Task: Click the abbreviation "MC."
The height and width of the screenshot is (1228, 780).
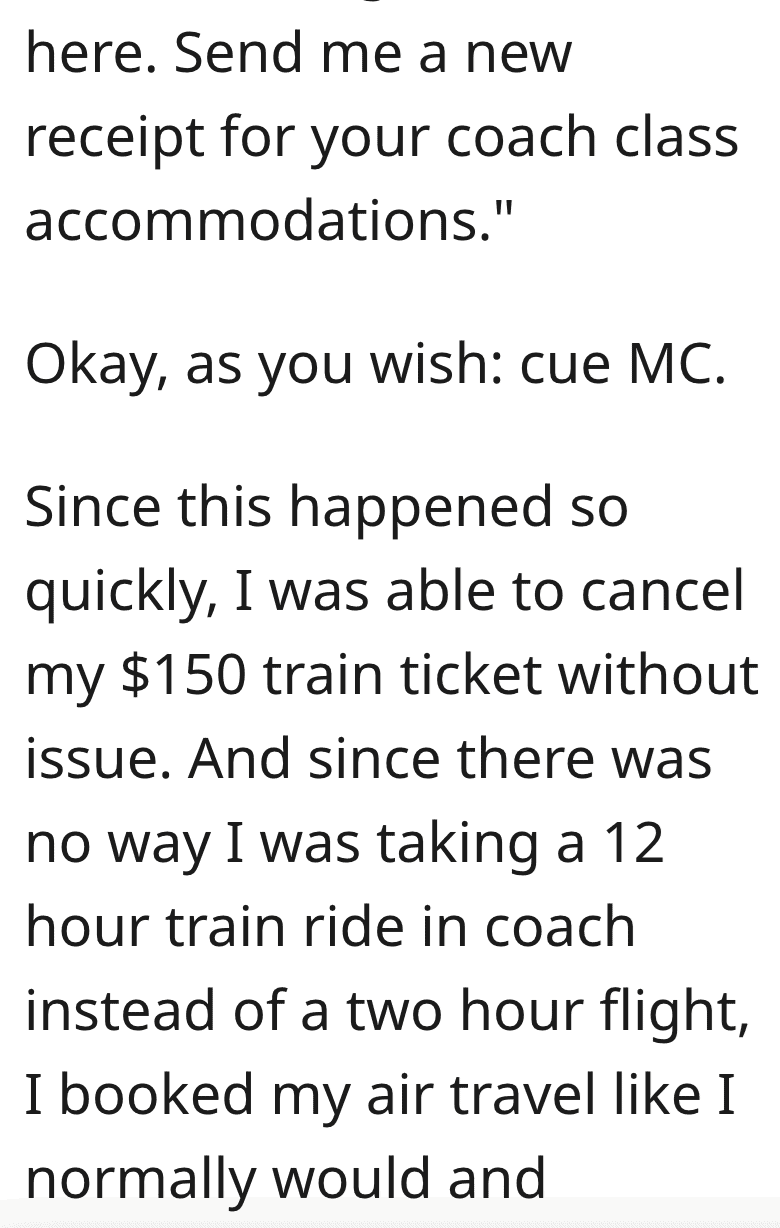Action: tap(675, 363)
